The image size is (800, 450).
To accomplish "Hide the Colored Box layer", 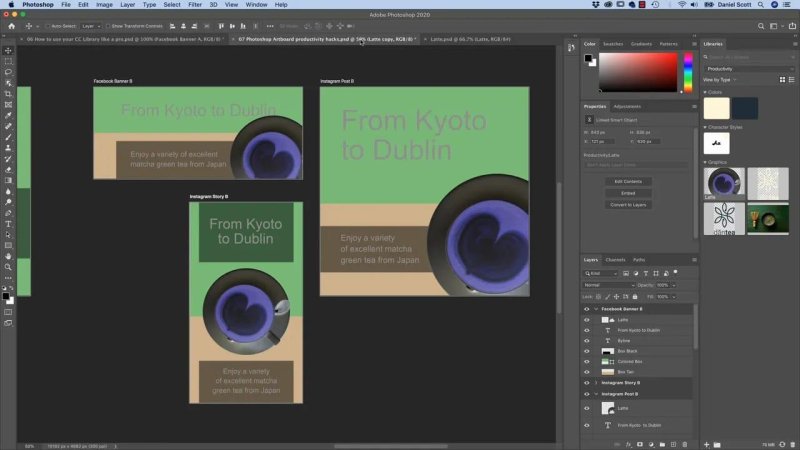I will tap(586, 362).
